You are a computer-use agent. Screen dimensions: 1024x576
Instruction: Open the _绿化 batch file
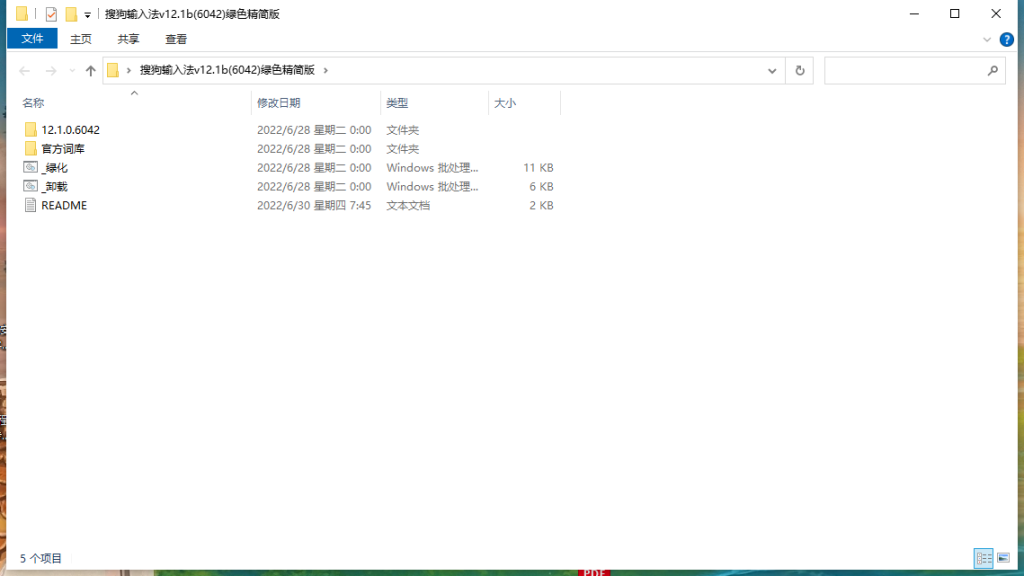(55, 167)
